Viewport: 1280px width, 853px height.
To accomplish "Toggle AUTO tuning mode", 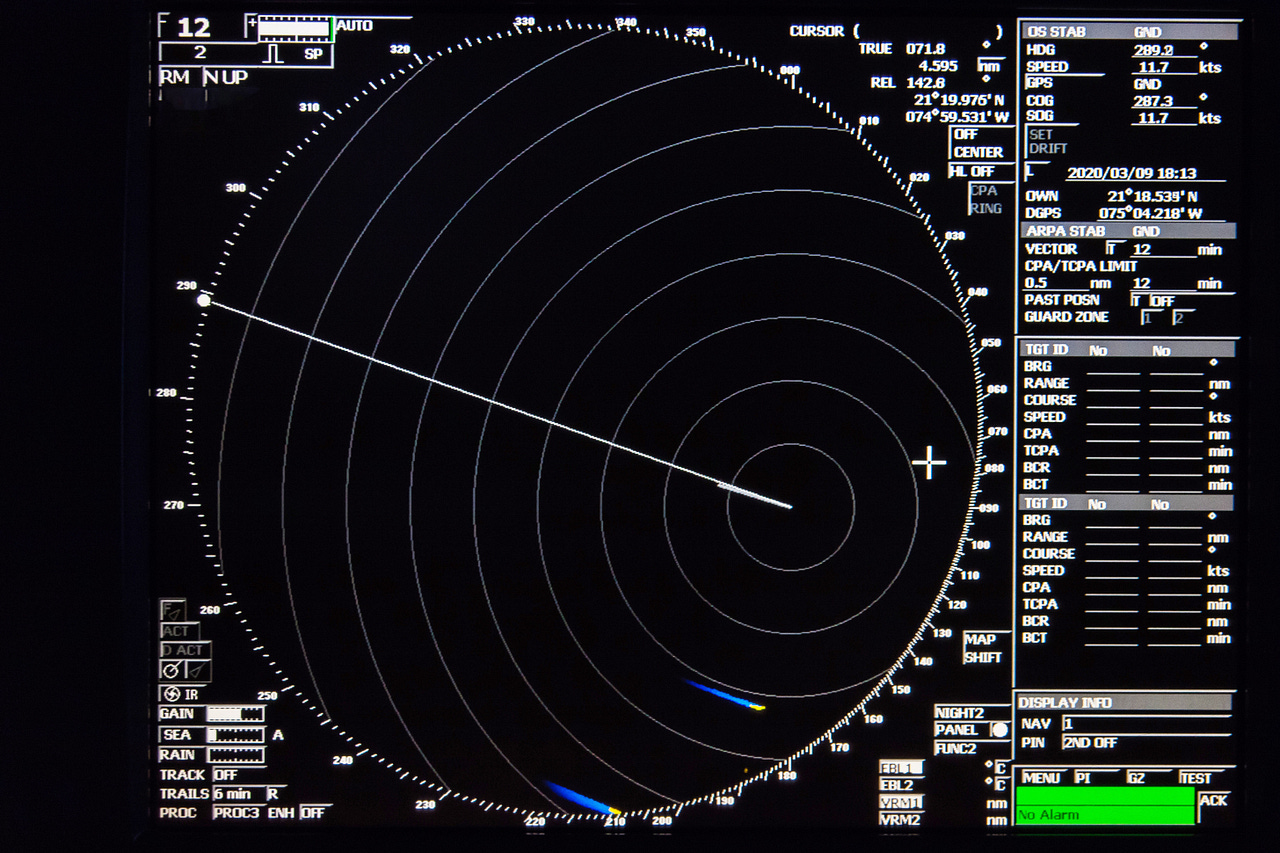I will pos(355,25).
